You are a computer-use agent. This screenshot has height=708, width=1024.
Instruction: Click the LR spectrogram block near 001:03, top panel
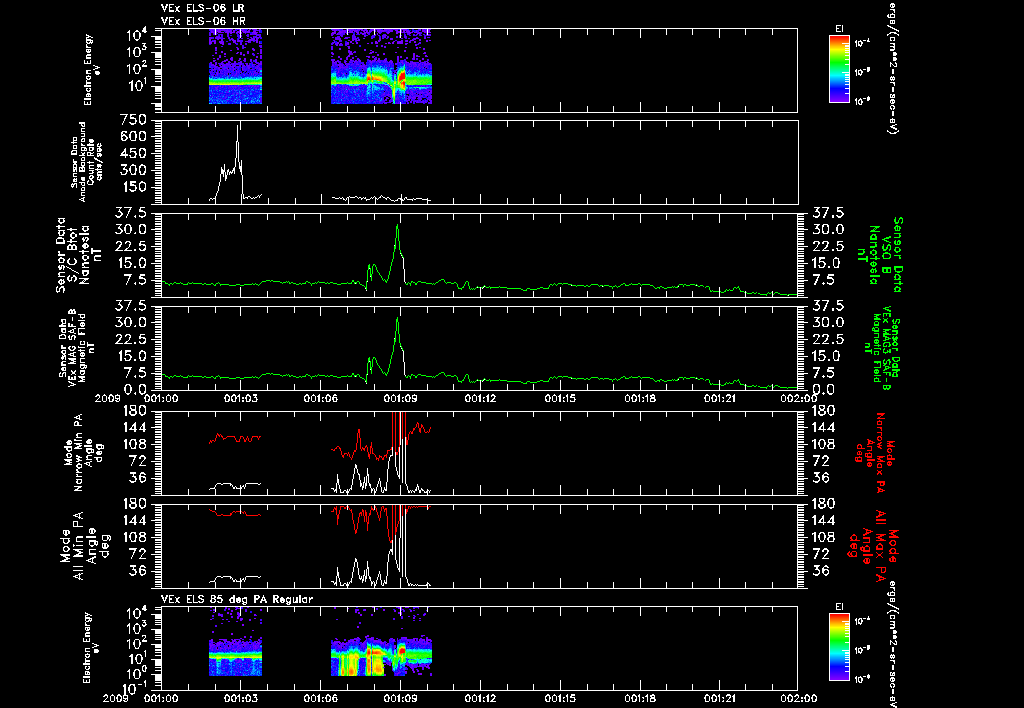click(235, 67)
